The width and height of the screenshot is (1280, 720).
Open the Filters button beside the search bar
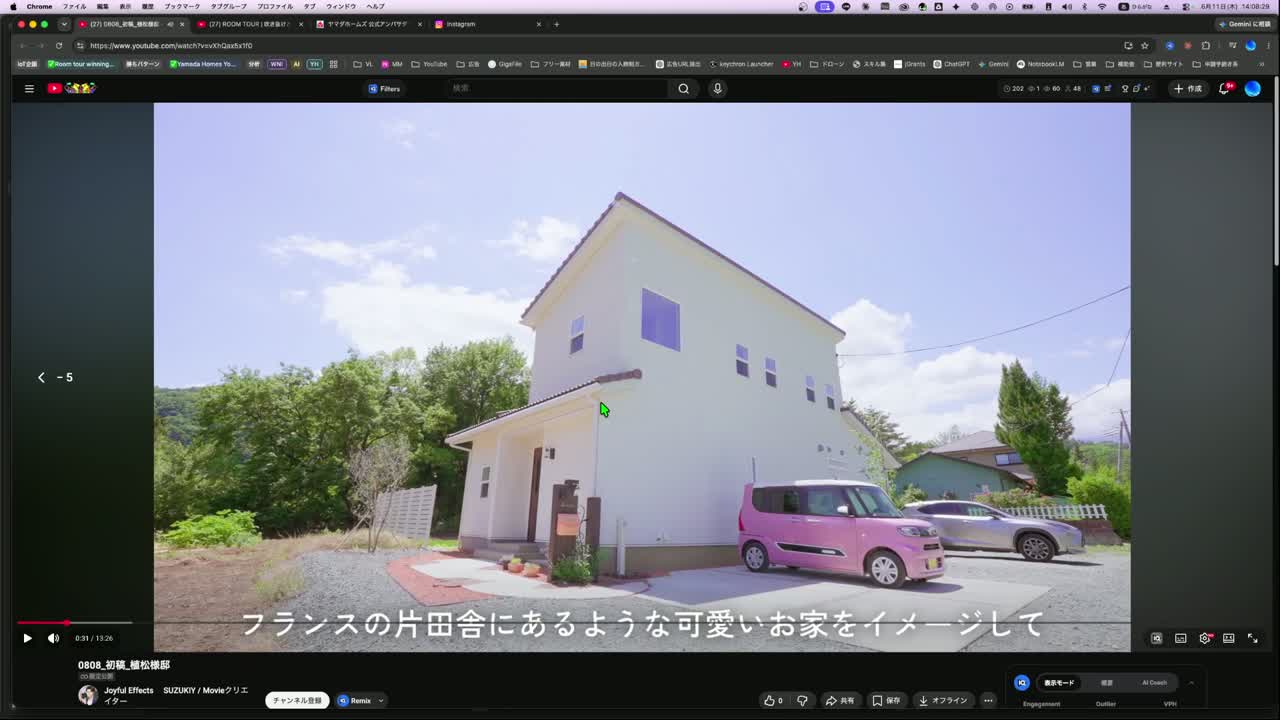[385, 88]
